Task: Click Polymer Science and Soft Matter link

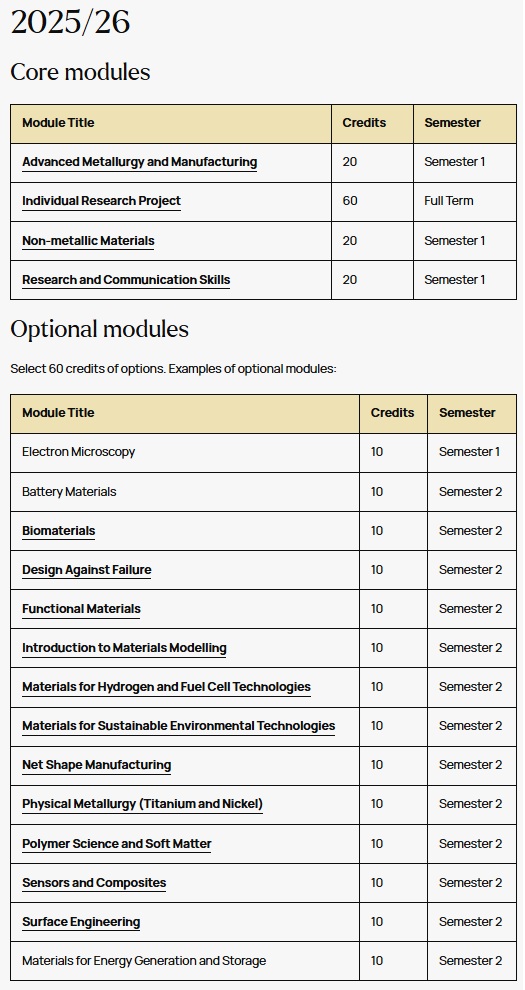Action: click(117, 844)
